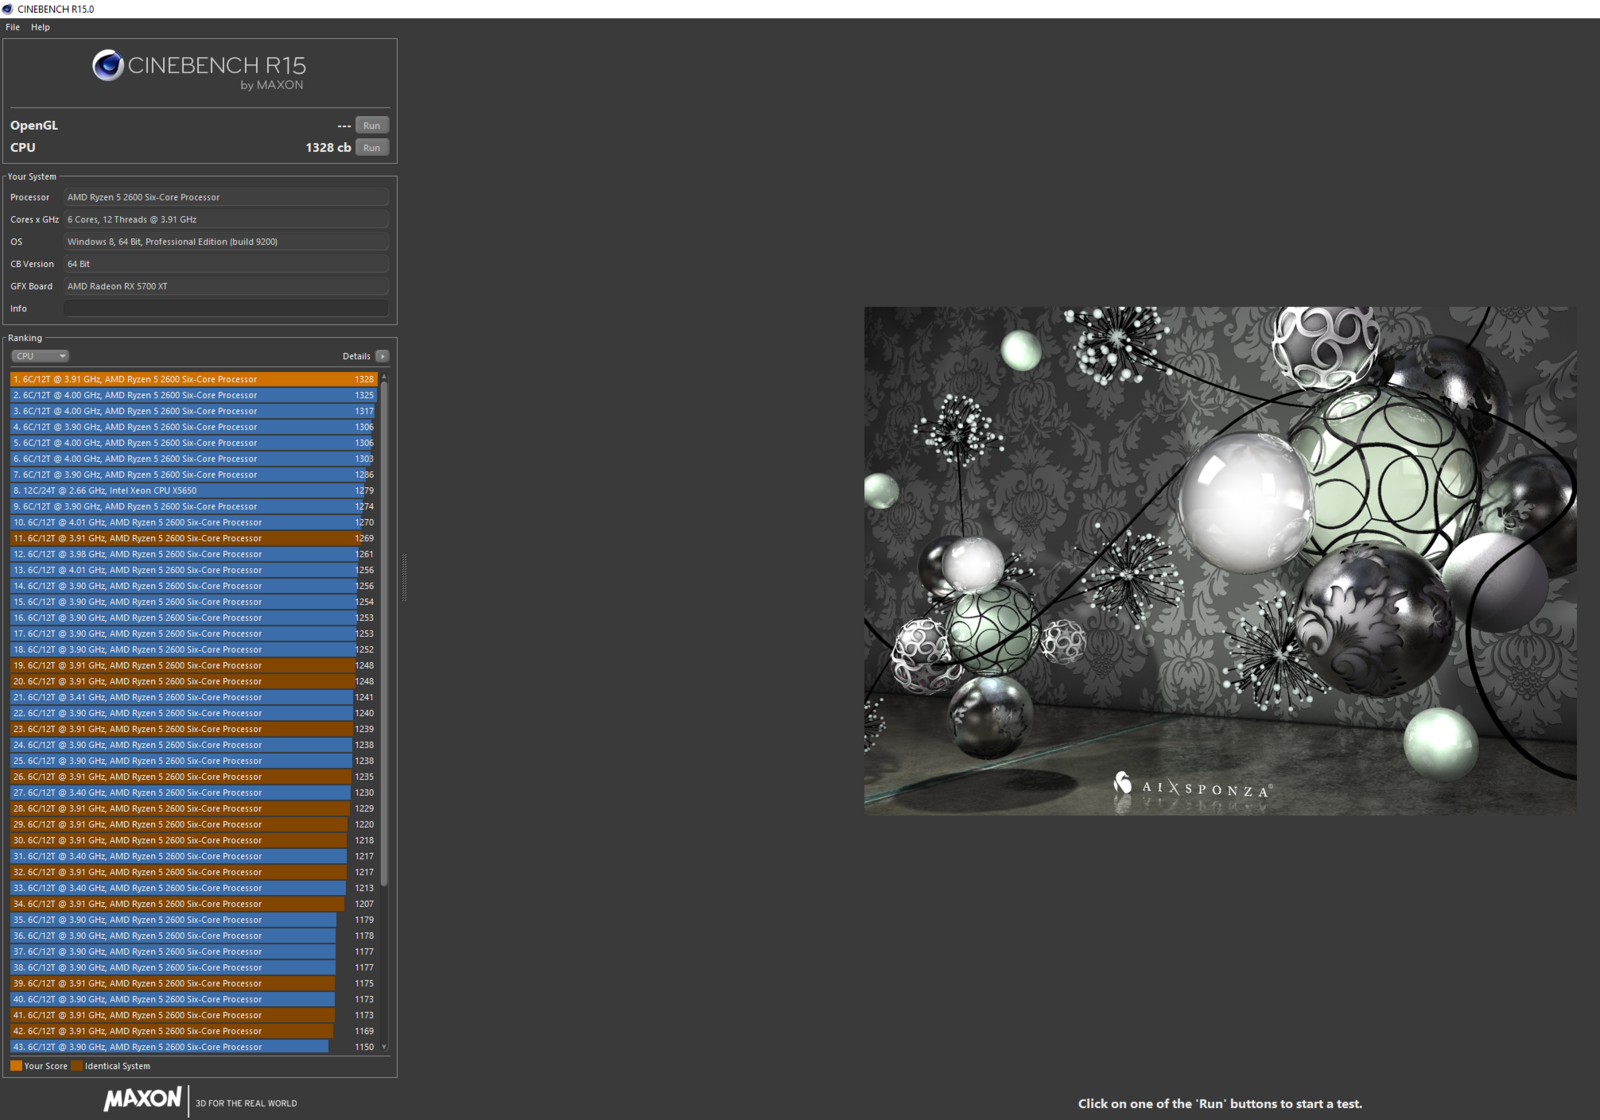1600x1120 pixels.
Task: Click the CB Version field 64 Bit
Action: pyautogui.click(x=226, y=264)
